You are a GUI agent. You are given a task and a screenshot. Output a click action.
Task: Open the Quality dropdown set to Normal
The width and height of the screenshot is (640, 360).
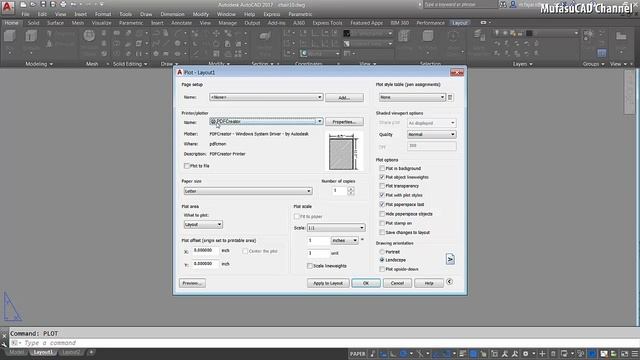click(431, 134)
